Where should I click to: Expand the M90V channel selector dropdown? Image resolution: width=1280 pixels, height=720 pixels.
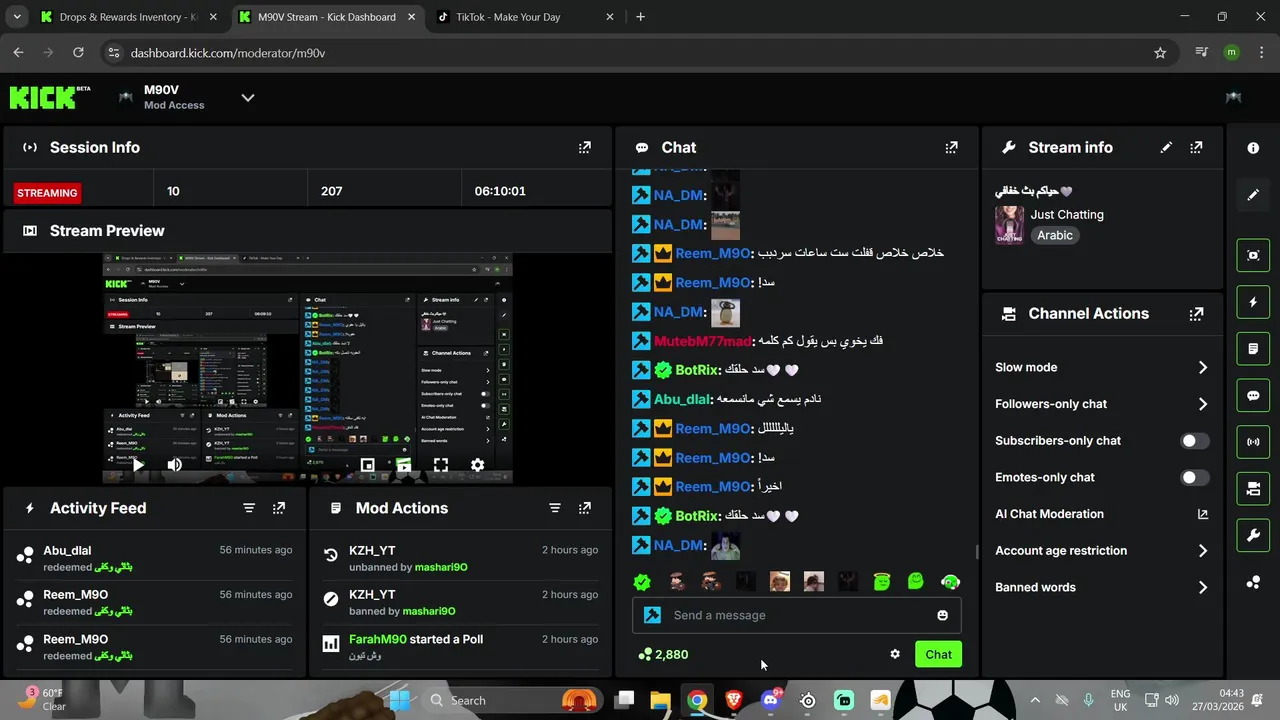click(x=248, y=97)
